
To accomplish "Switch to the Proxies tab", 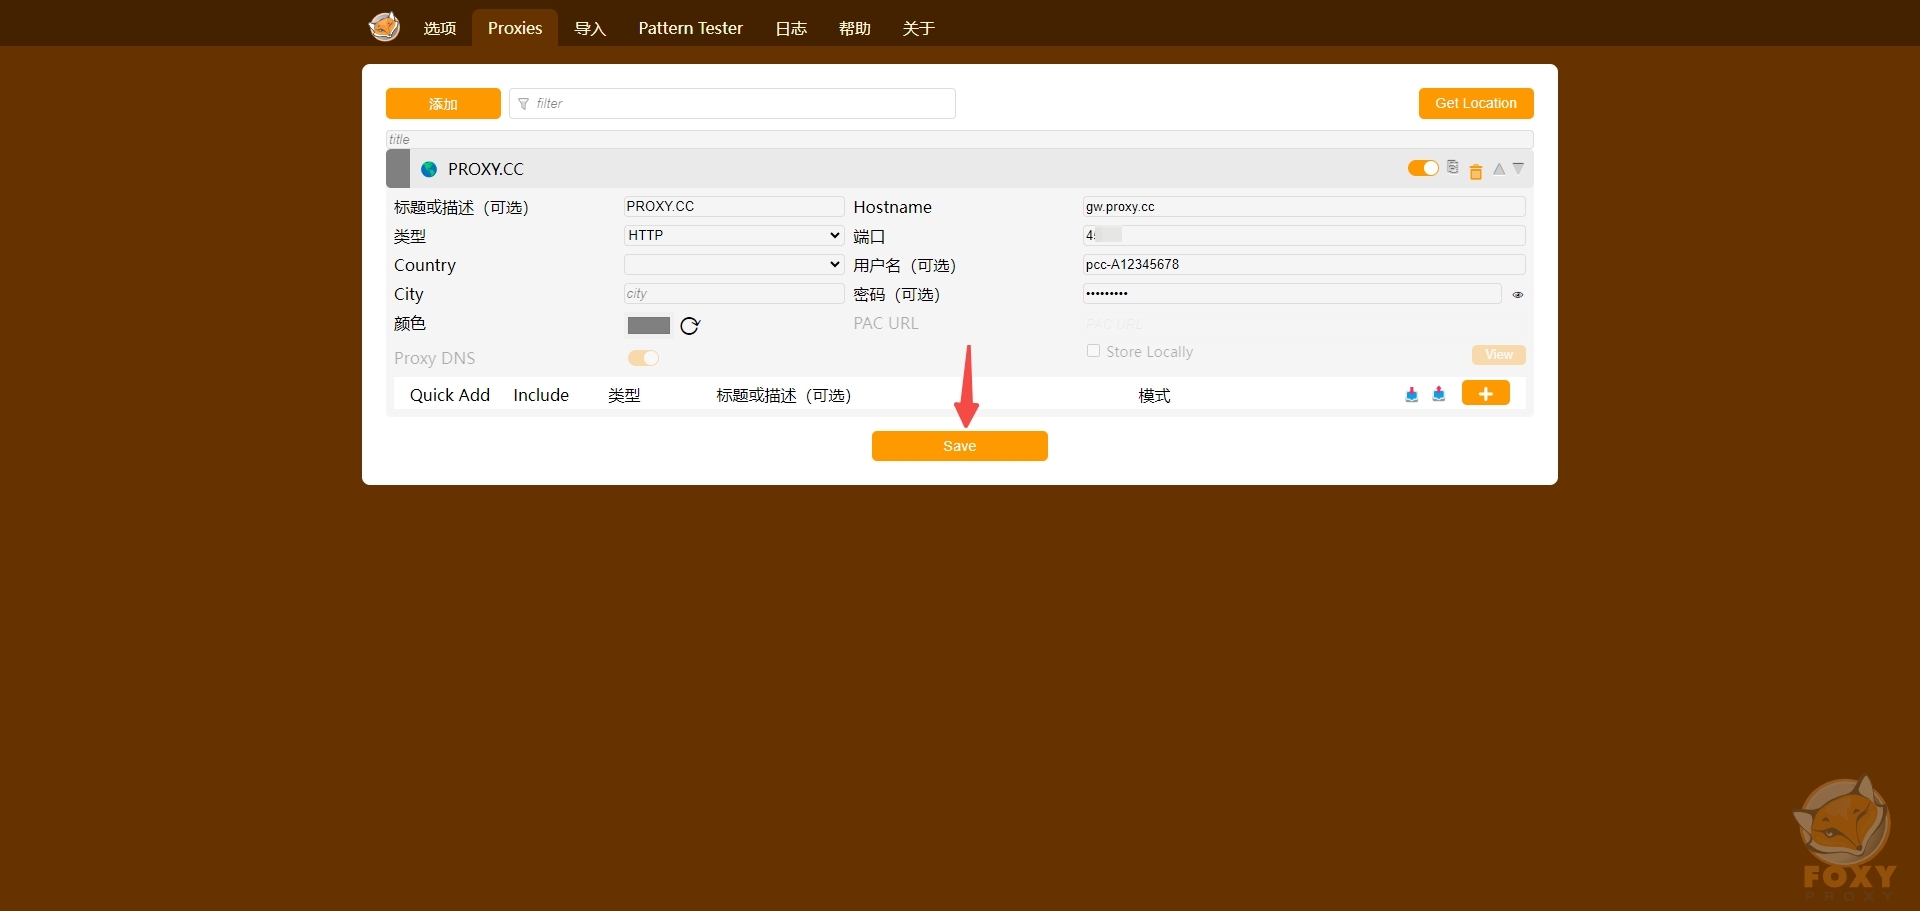I will (515, 28).
